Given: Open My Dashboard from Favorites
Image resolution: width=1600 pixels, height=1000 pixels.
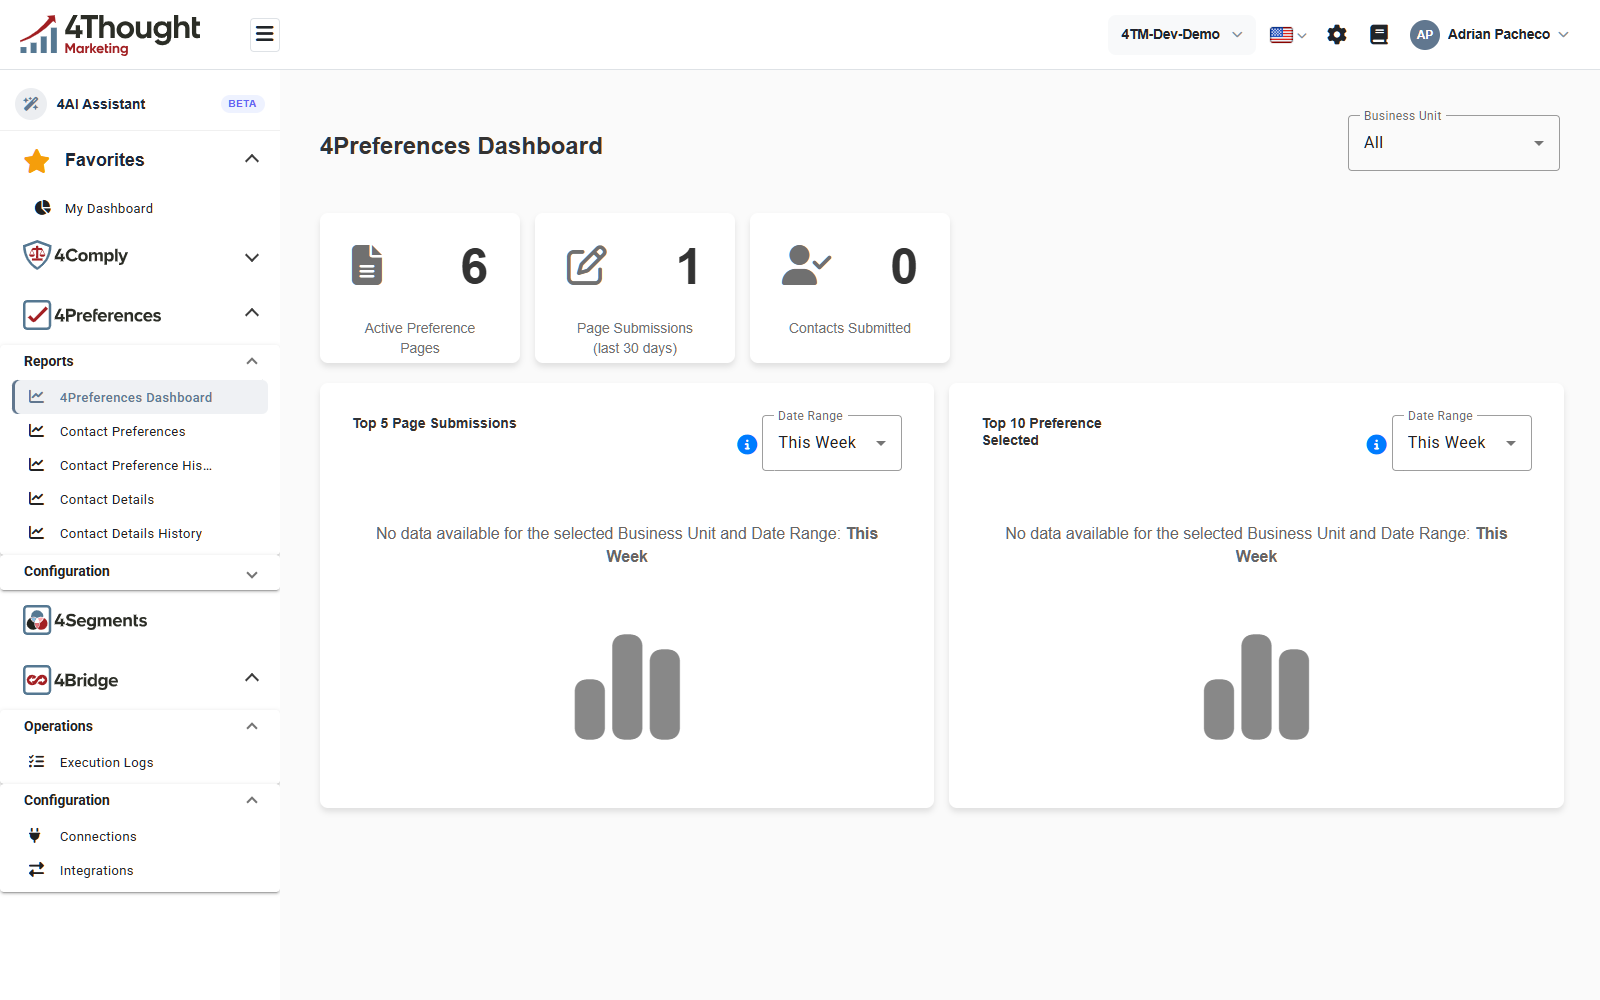Looking at the screenshot, I should tap(109, 208).
